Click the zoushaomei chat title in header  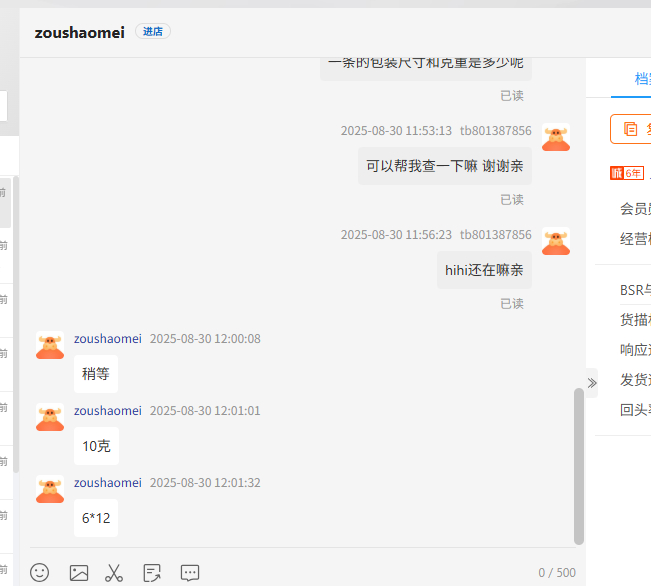(79, 32)
